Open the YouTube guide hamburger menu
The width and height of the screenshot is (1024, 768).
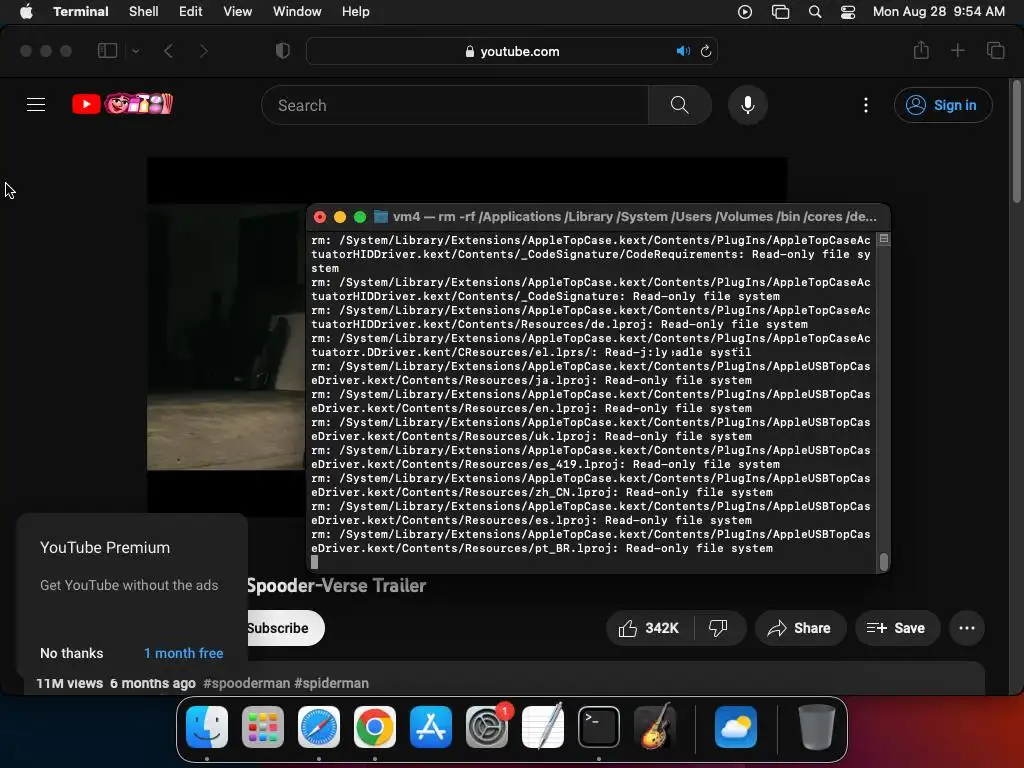(x=36, y=104)
